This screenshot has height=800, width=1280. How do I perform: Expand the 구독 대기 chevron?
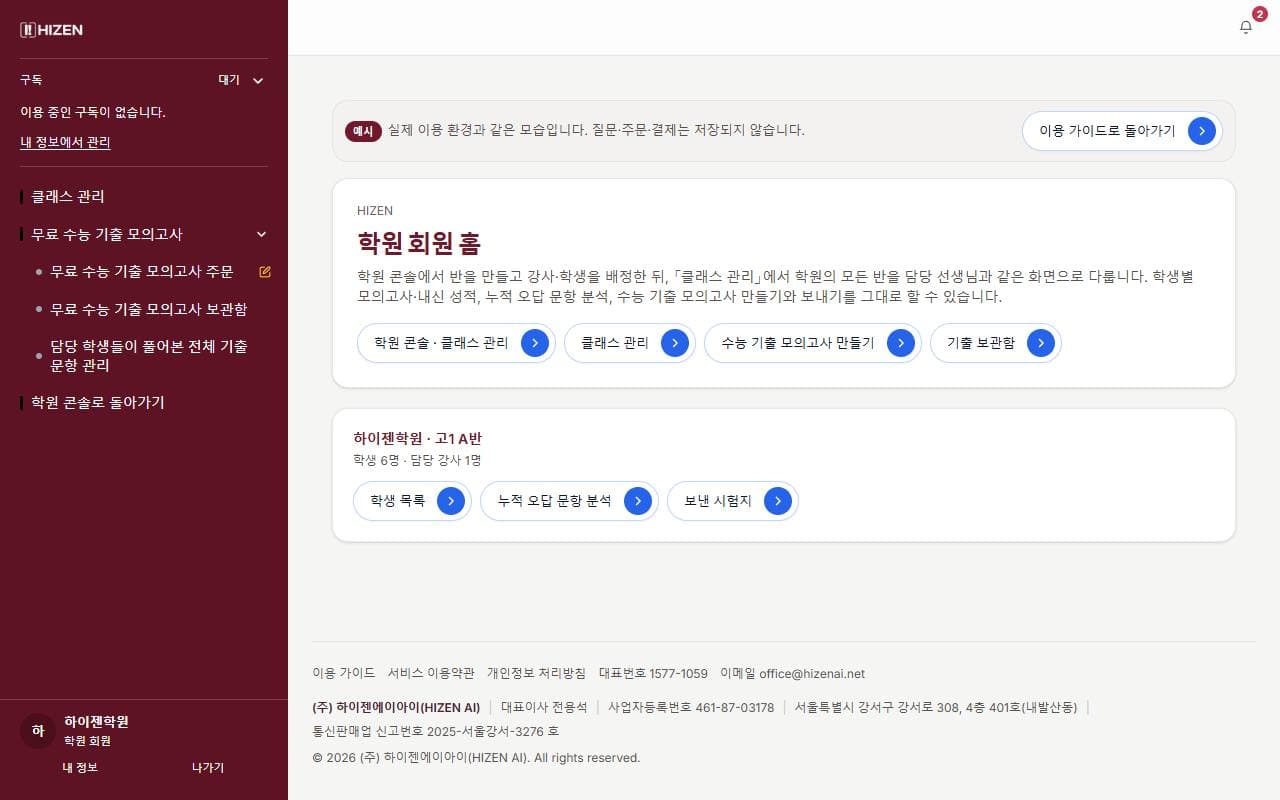258,80
